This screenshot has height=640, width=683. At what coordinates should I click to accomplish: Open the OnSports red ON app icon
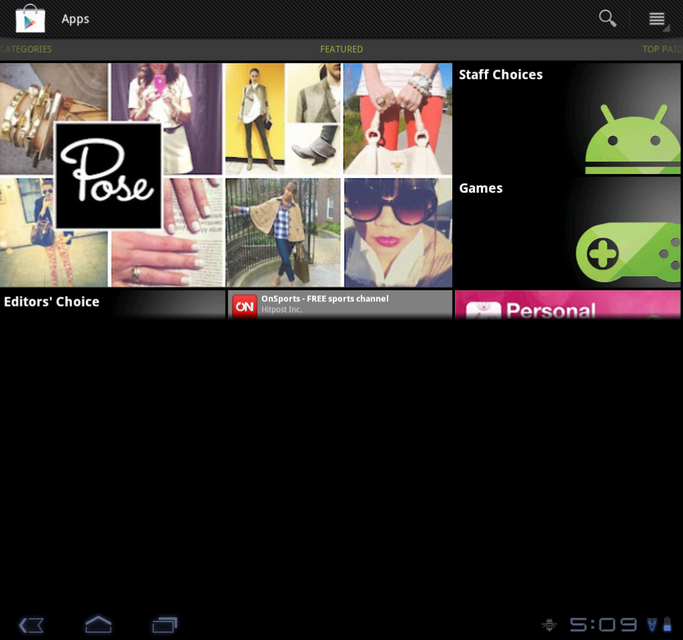coord(244,307)
